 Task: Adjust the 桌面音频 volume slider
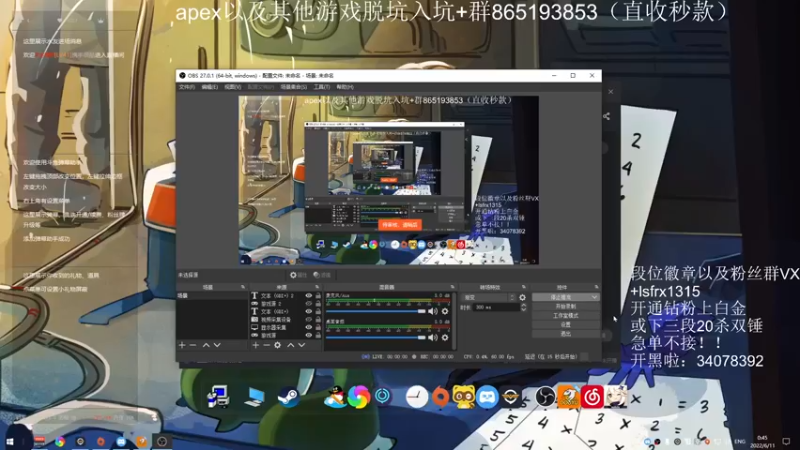point(376,337)
